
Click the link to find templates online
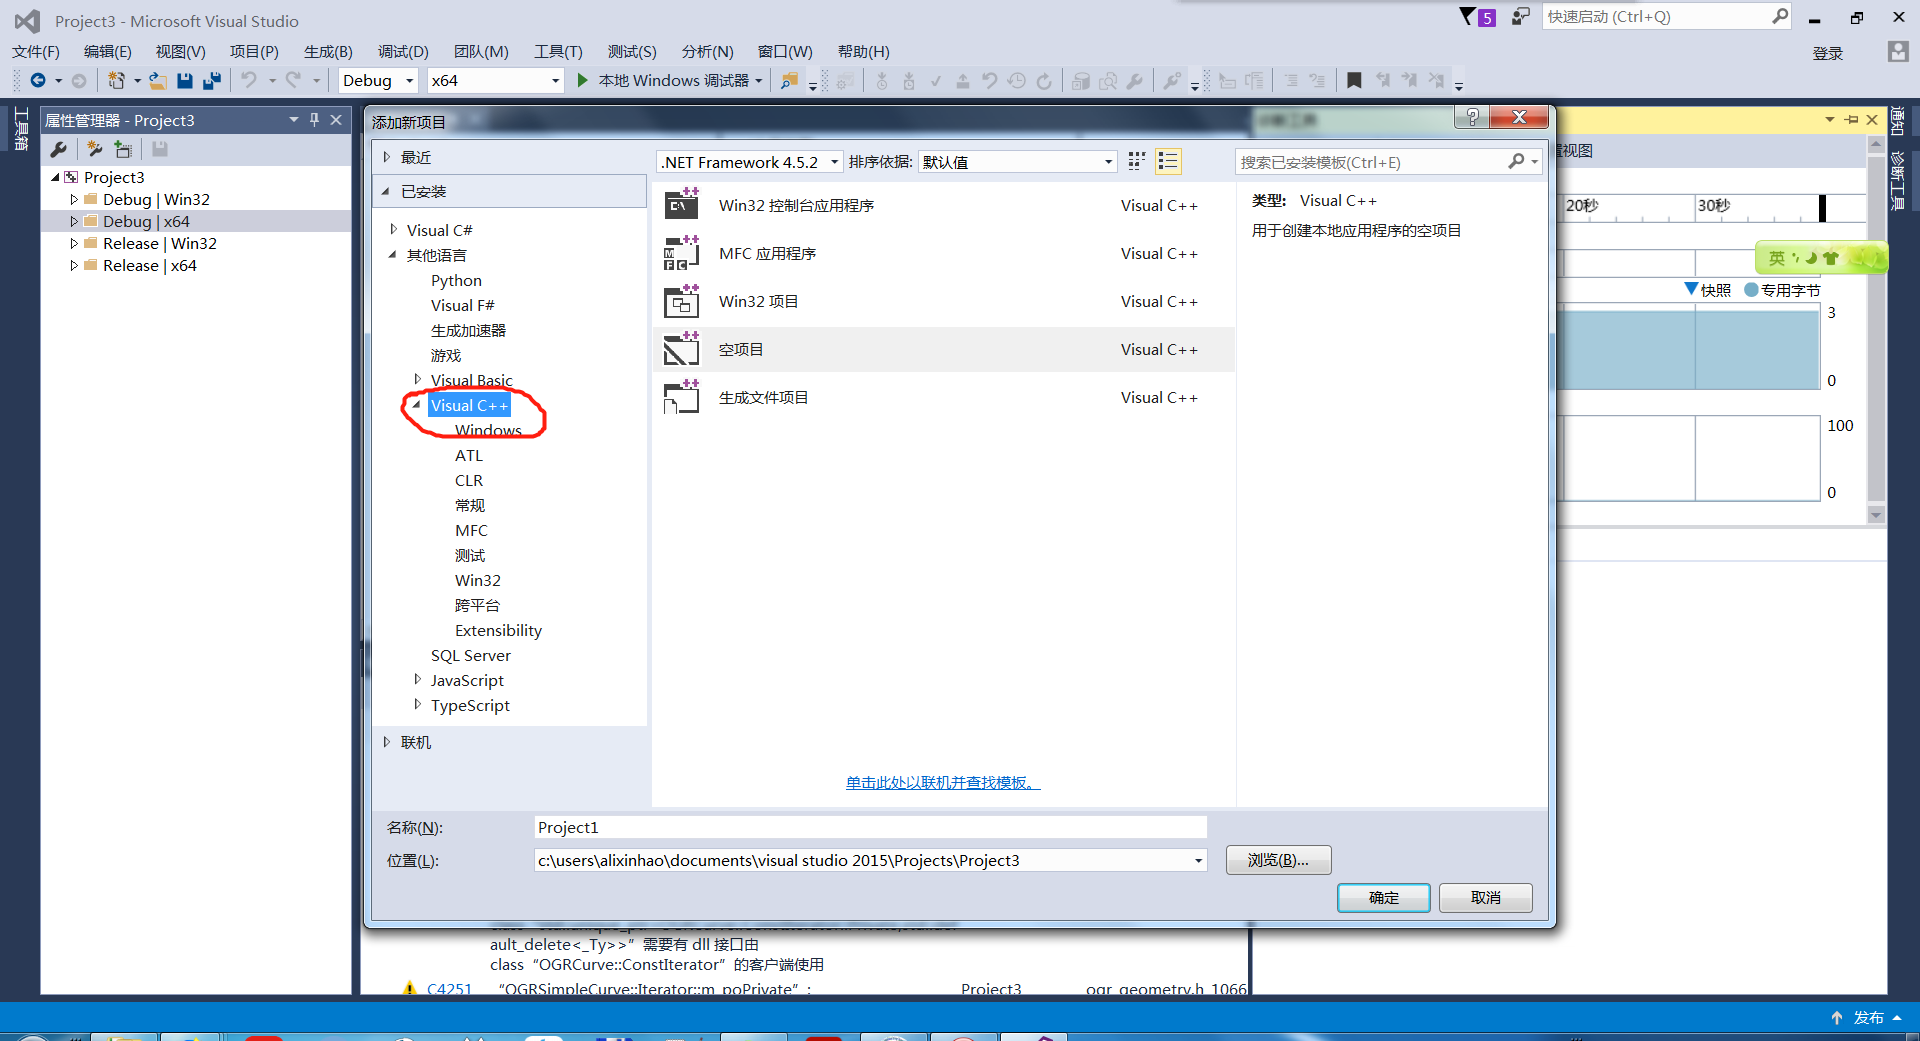943,783
